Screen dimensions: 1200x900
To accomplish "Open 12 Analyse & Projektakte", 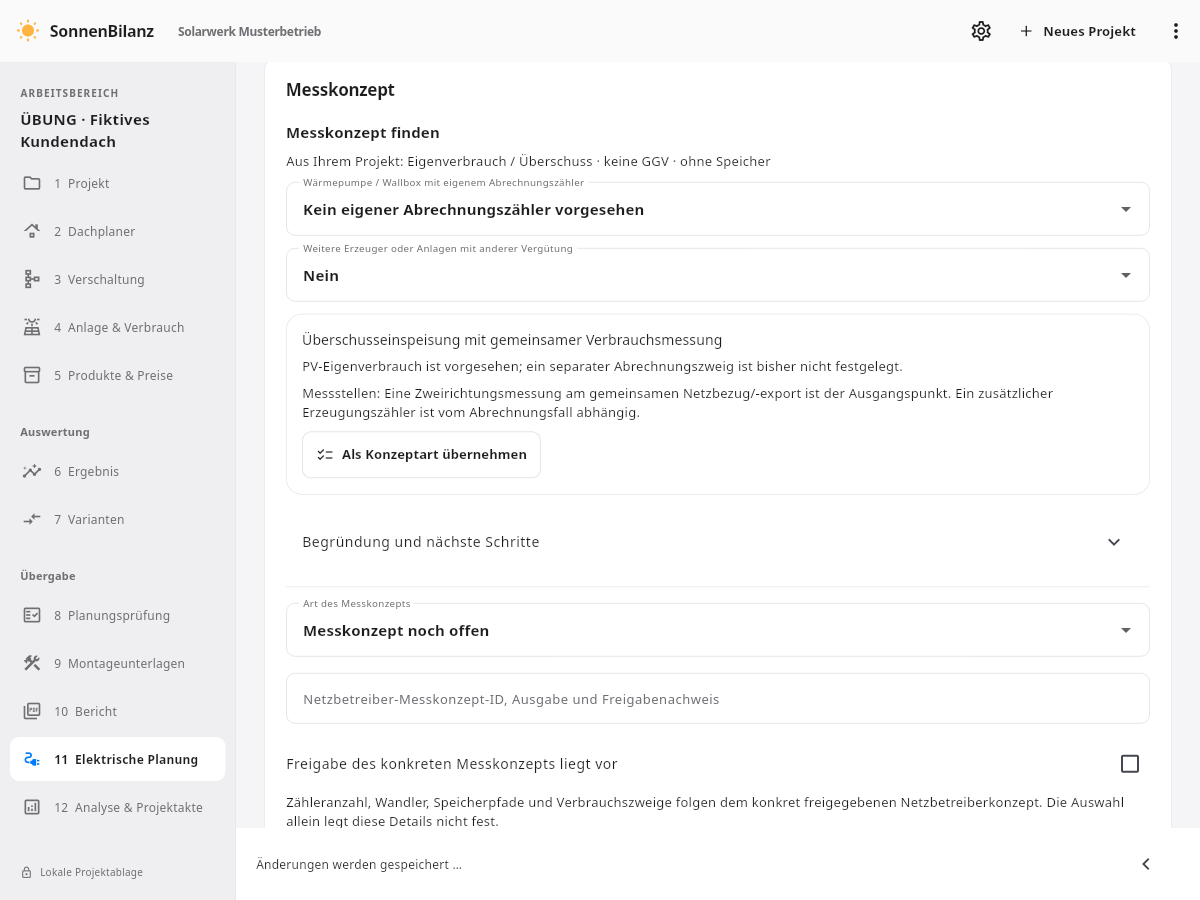I will pyautogui.click(x=118, y=807).
